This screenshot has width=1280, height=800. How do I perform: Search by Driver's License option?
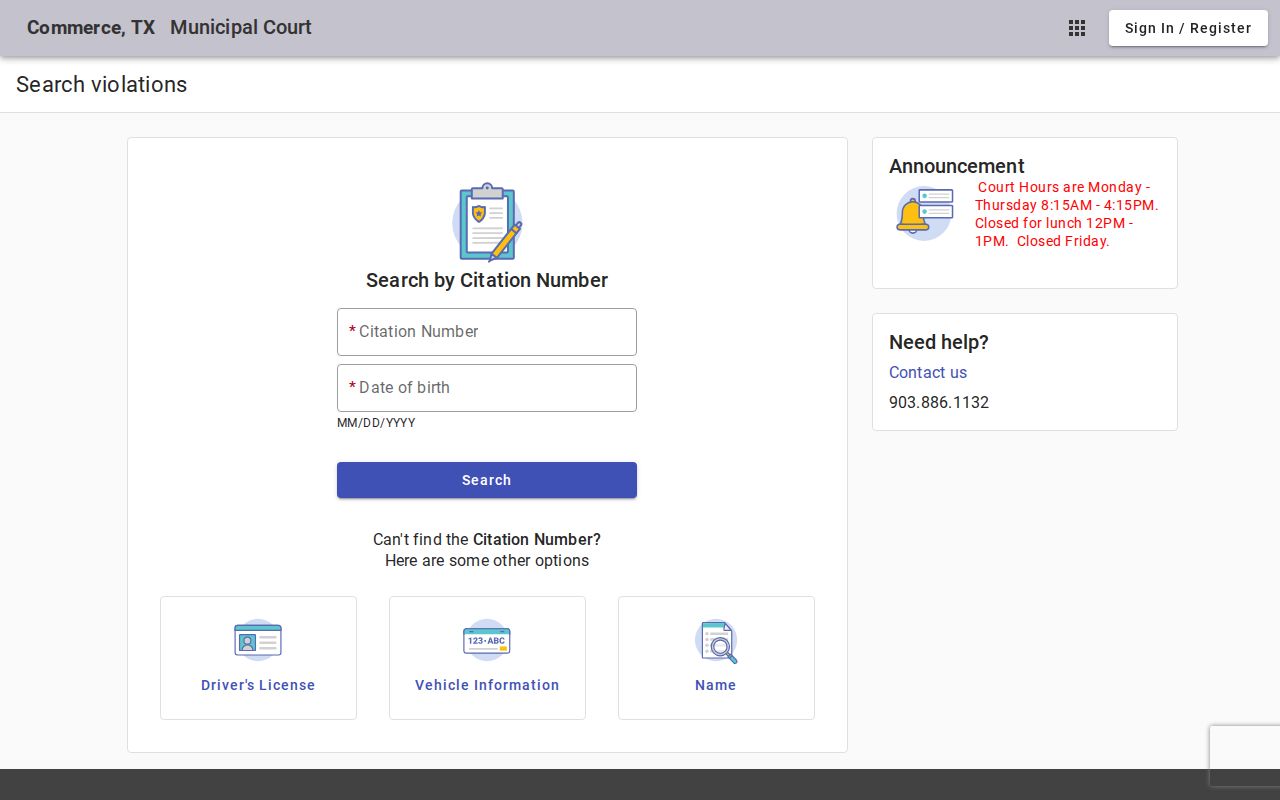pyautogui.click(x=258, y=658)
